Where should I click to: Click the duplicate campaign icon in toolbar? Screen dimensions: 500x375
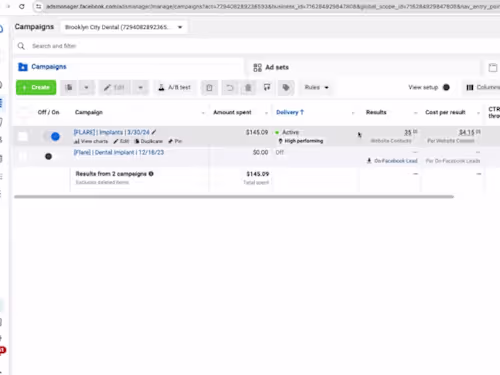69,87
